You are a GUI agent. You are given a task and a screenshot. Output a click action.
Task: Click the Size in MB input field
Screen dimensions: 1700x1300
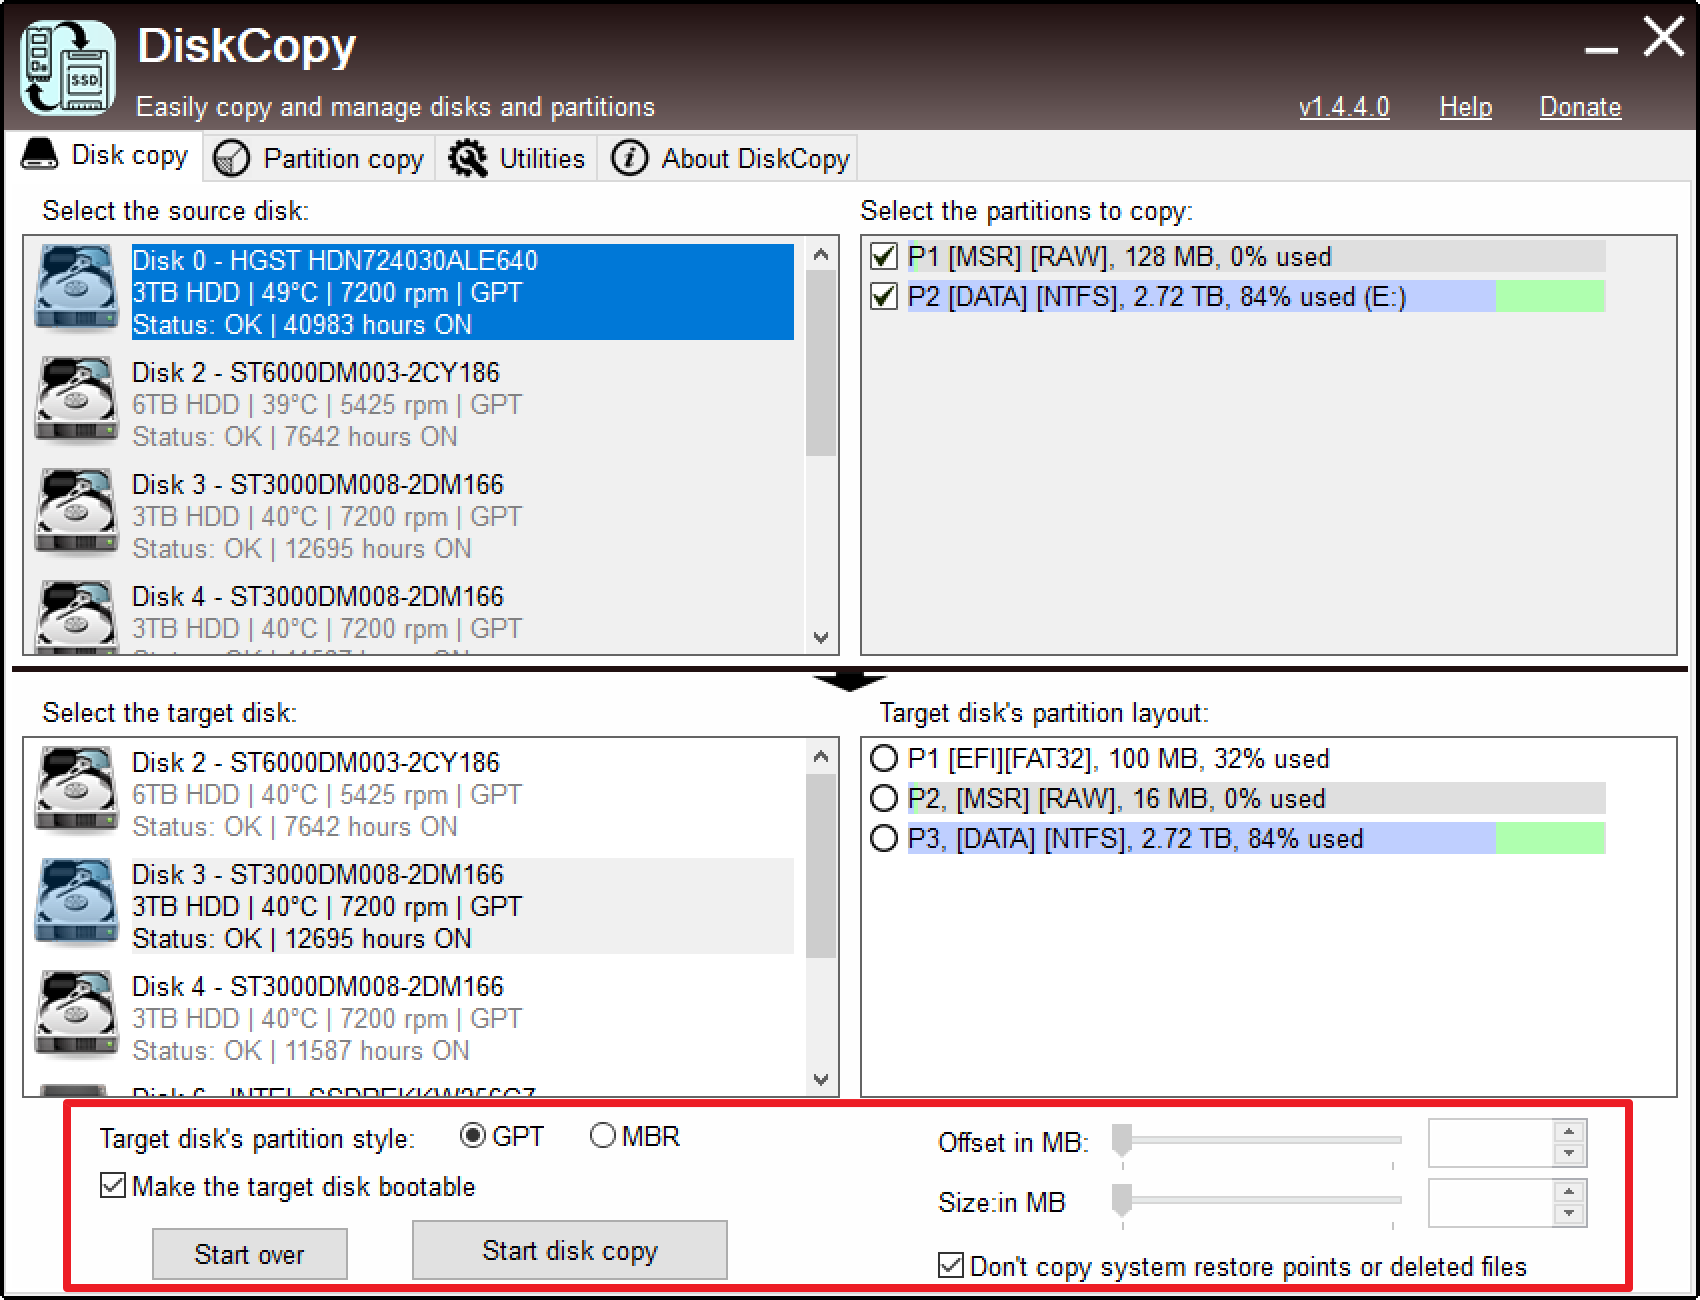[1491, 1203]
